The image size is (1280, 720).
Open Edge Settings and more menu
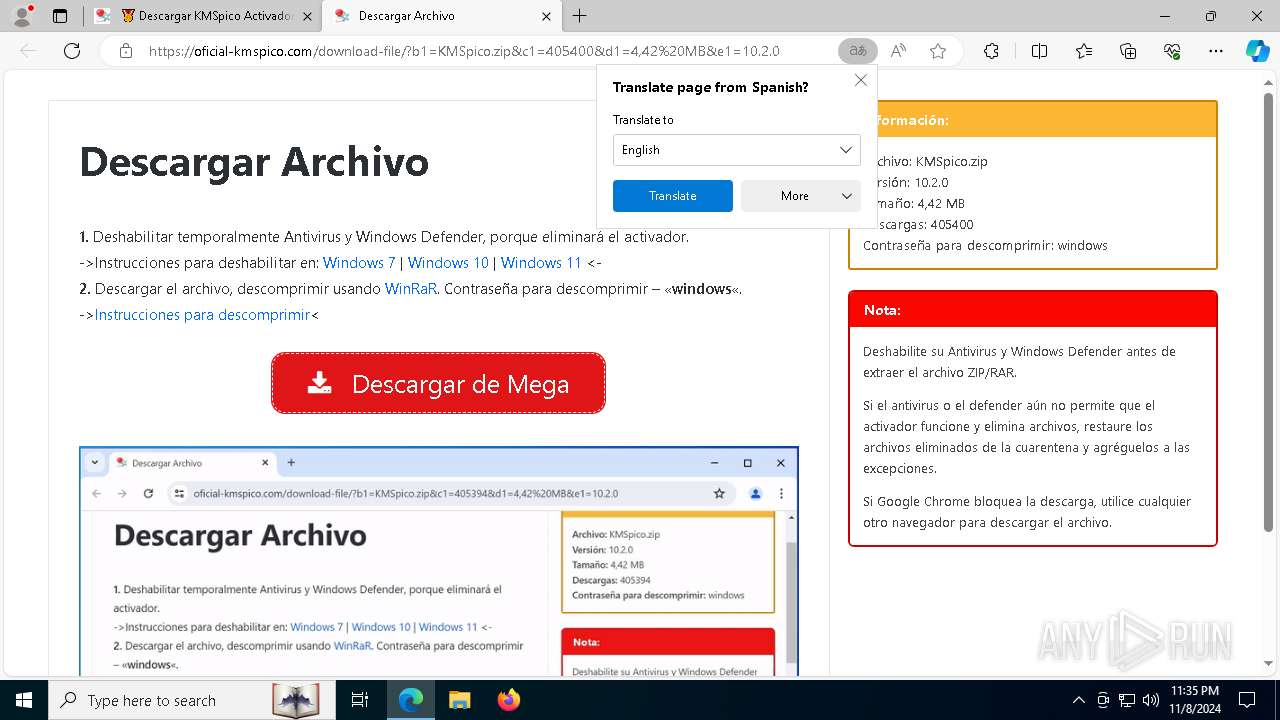tap(1216, 51)
